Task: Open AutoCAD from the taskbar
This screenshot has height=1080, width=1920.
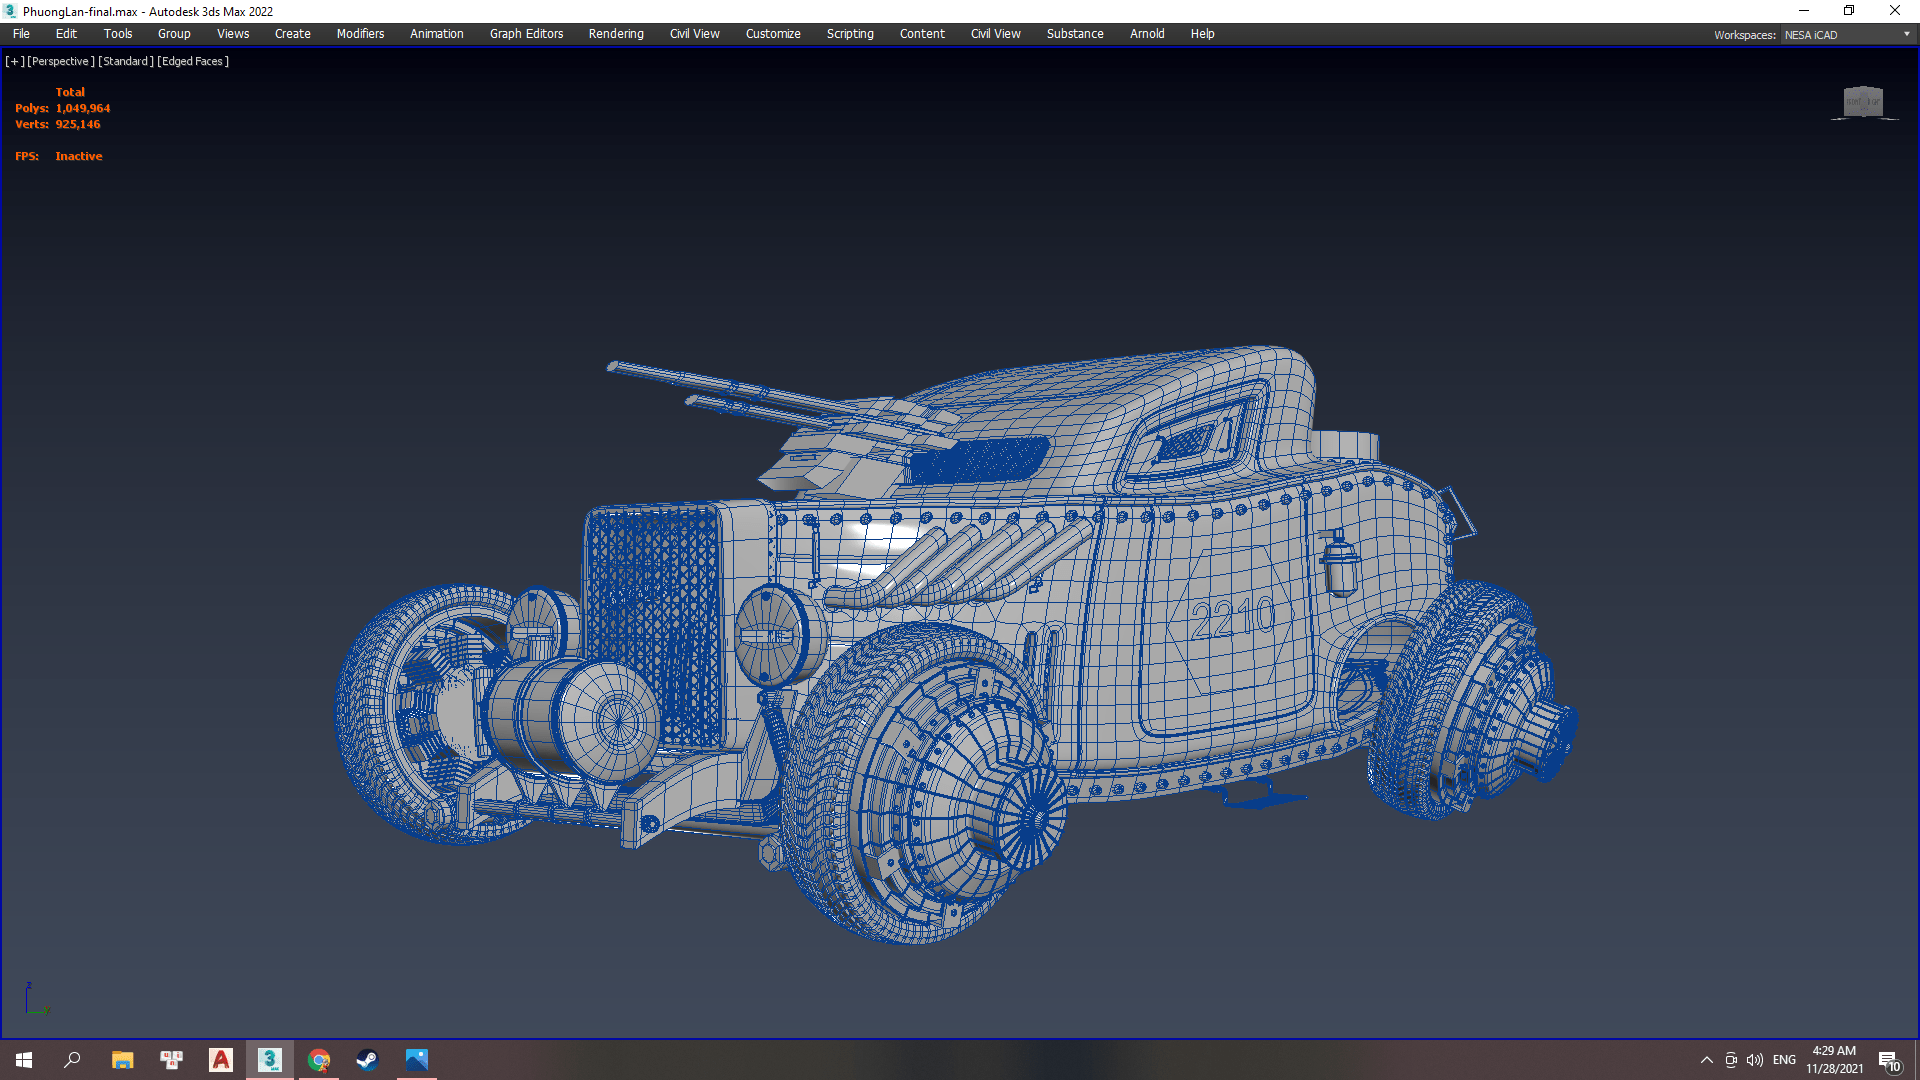Action: click(221, 1060)
